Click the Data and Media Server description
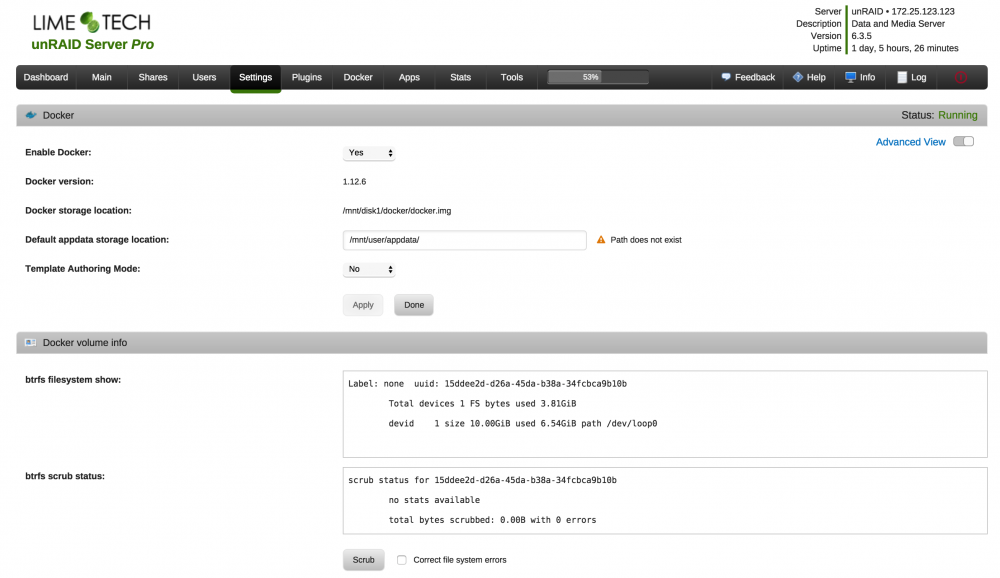This screenshot has height=578, width=1000. (898, 24)
